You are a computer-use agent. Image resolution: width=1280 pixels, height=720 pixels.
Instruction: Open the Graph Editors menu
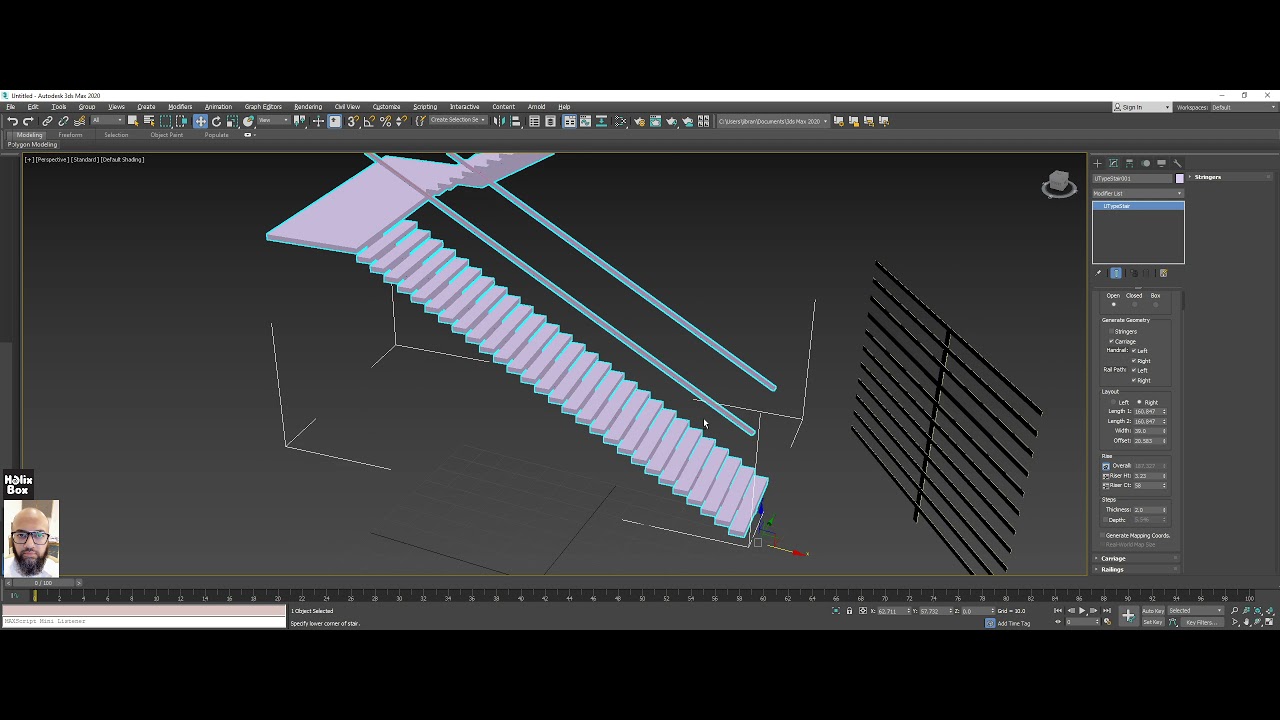pos(263,107)
